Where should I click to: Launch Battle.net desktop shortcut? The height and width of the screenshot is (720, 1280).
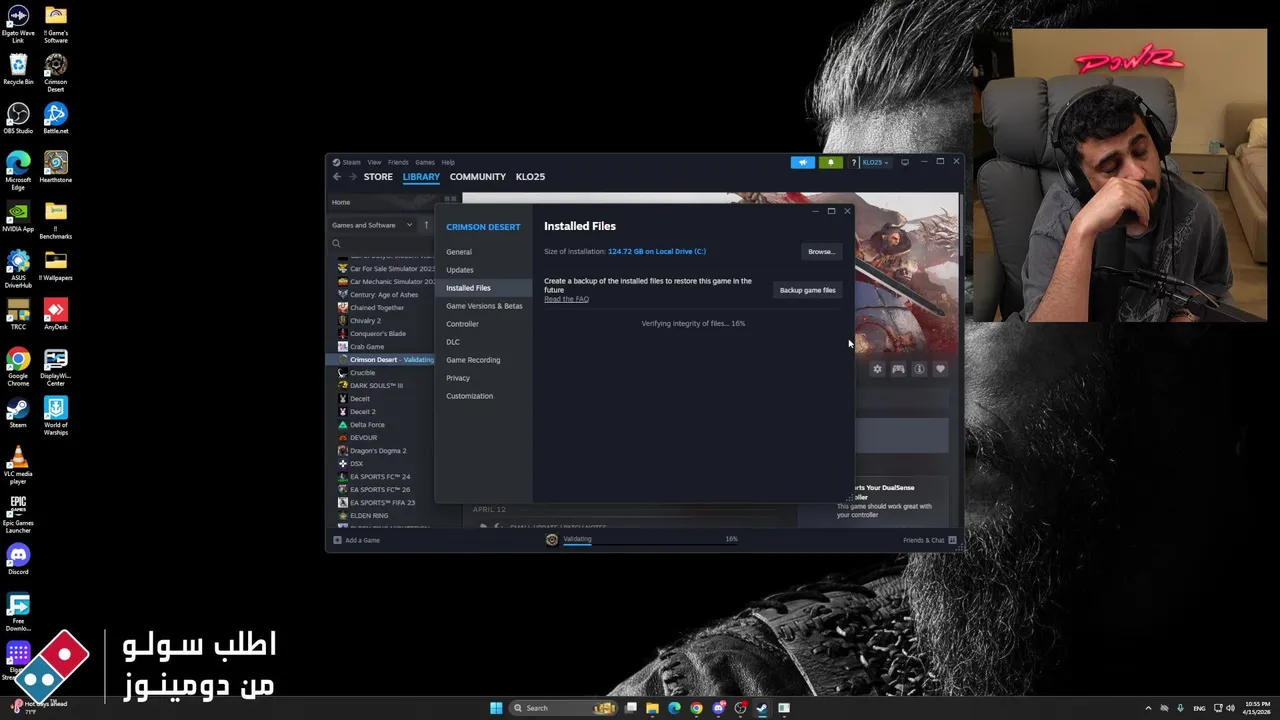pos(56,119)
